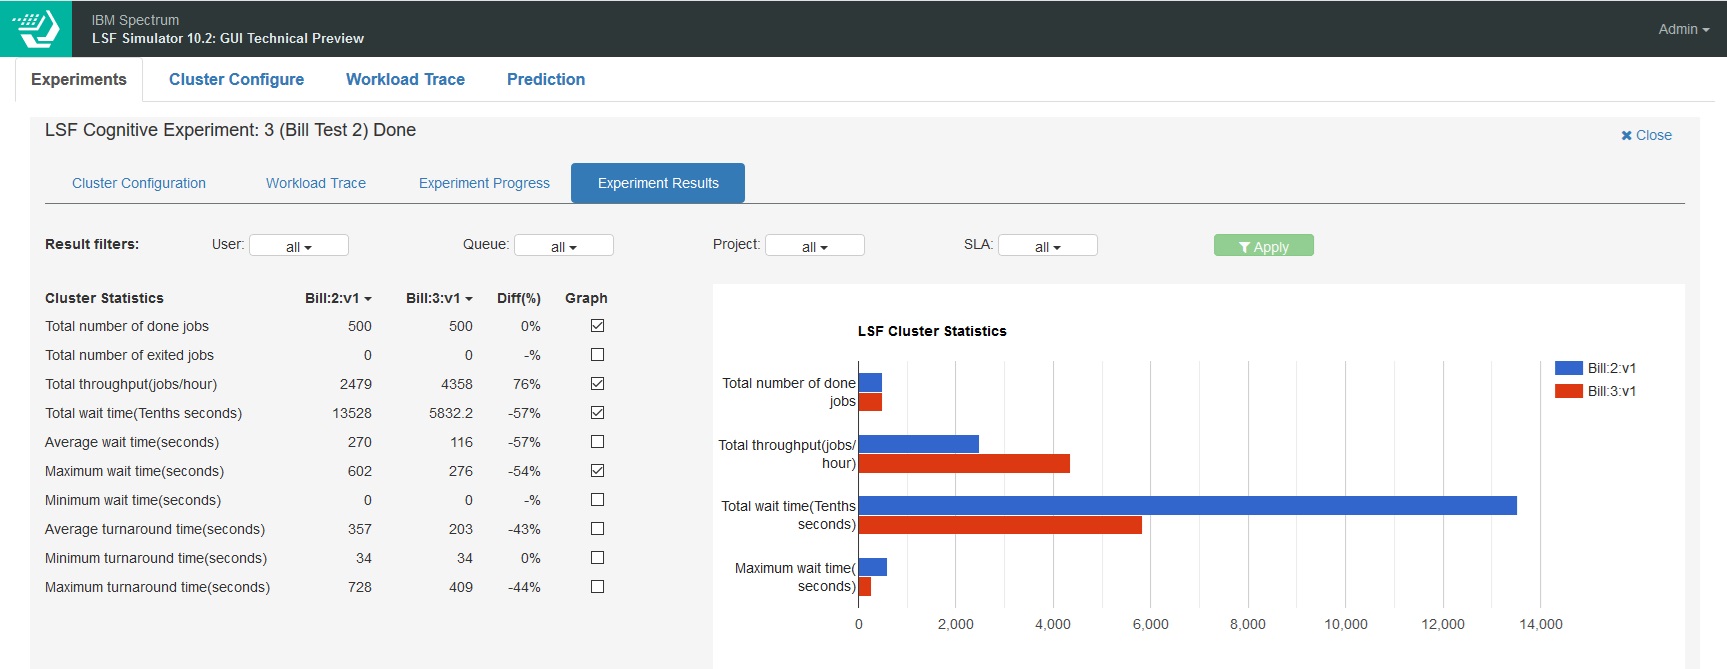Click the blue Total throughput chart bar
Image resolution: width=1727 pixels, height=669 pixels.
pos(919,444)
